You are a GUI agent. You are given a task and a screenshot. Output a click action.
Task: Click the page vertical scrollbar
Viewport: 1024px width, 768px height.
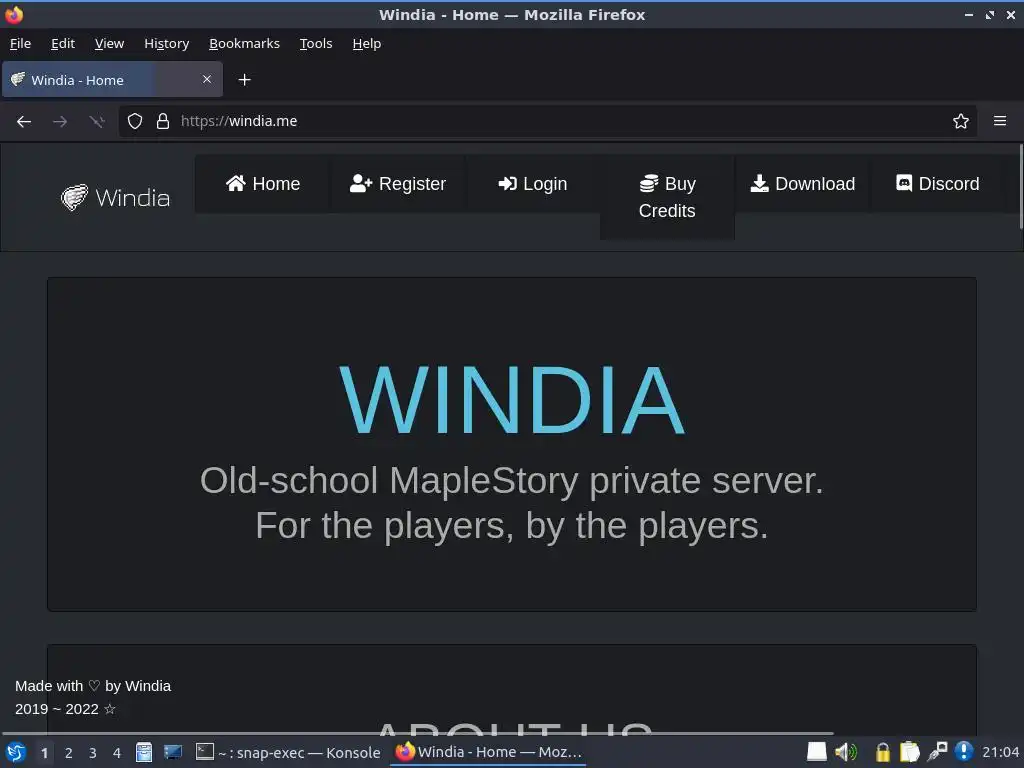pos(1021,187)
